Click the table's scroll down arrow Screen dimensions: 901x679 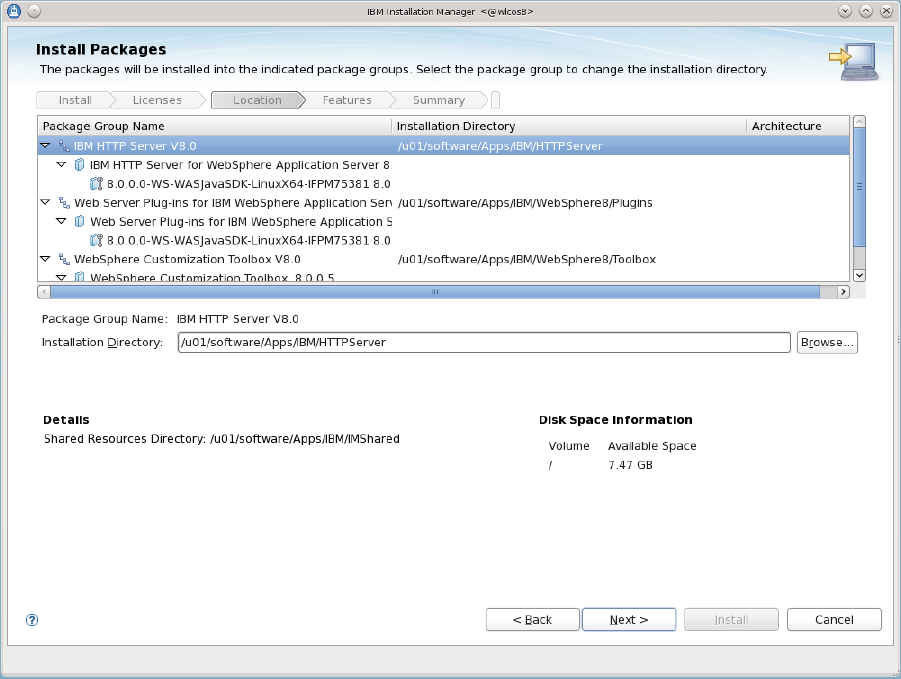(x=859, y=275)
